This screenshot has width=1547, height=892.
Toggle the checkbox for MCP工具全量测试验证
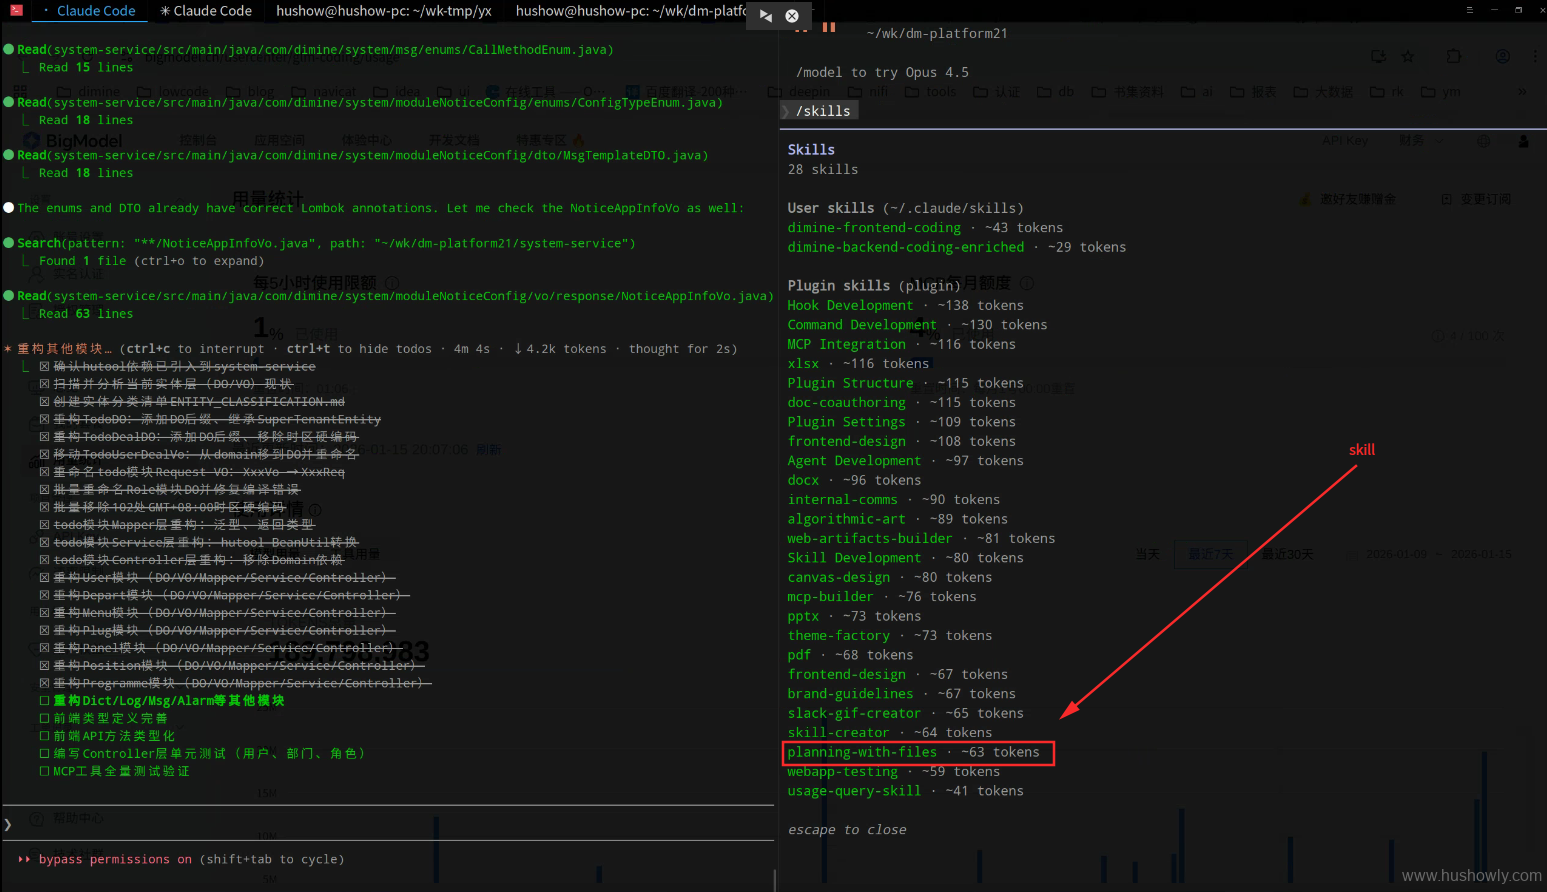click(x=44, y=771)
